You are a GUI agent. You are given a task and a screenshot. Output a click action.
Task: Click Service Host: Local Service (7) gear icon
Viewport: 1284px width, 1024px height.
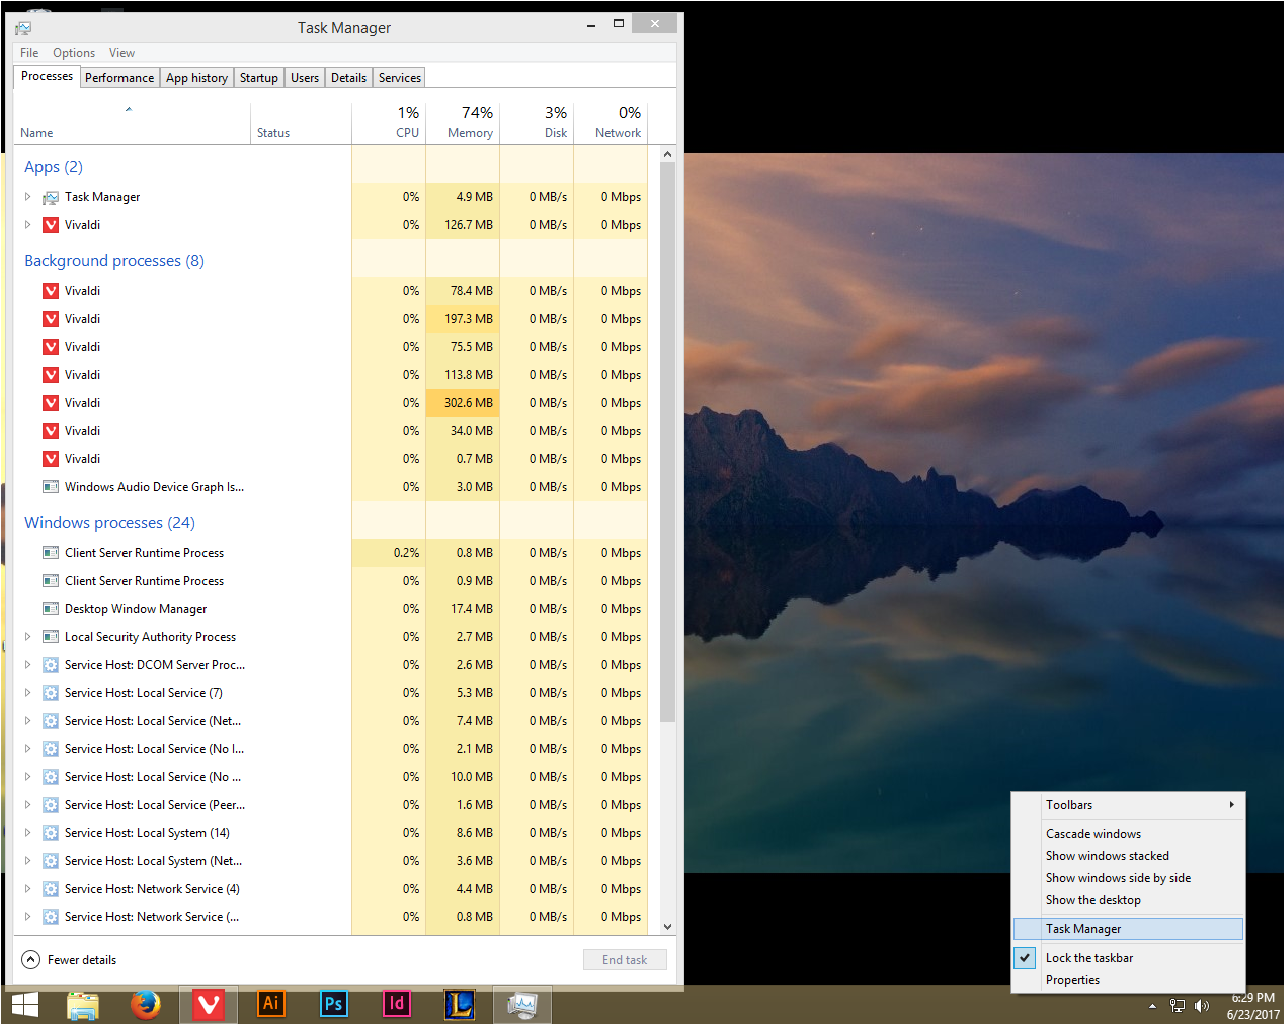pyautogui.click(x=51, y=693)
